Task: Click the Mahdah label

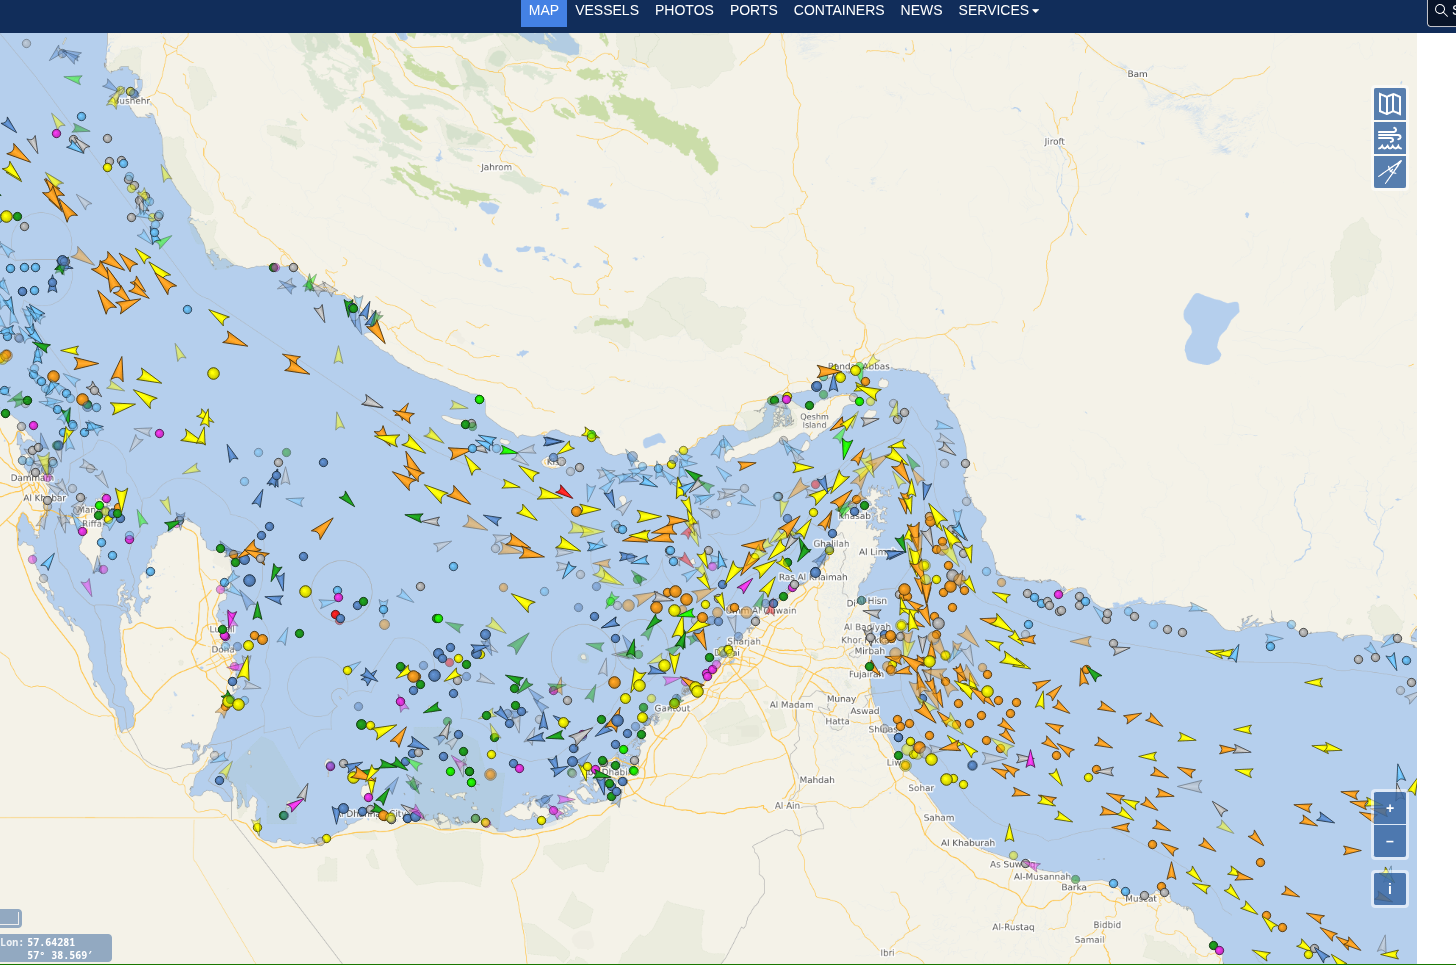Action: point(817,780)
